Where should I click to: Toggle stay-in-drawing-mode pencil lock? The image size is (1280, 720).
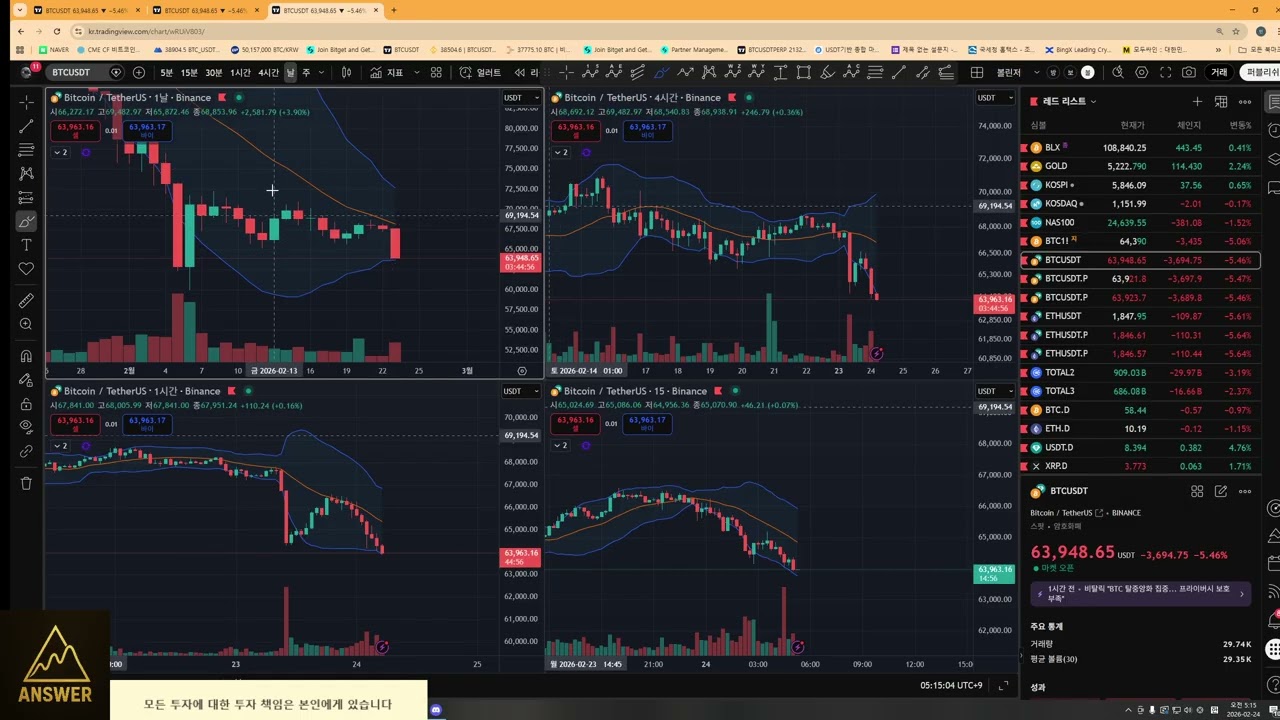(x=26, y=380)
